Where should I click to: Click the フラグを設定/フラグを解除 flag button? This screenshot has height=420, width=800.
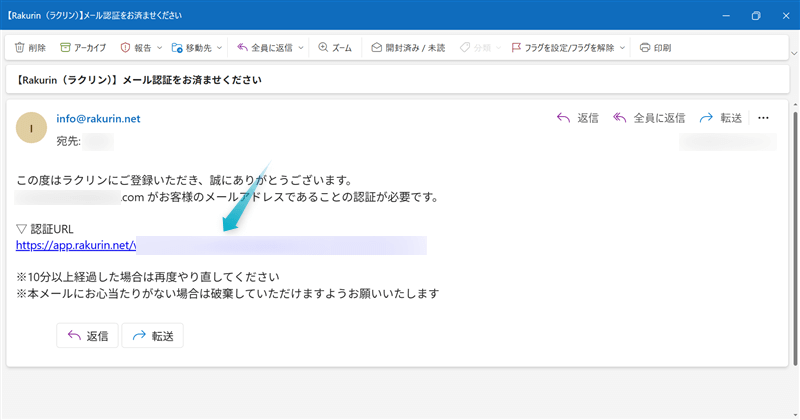tap(563, 47)
